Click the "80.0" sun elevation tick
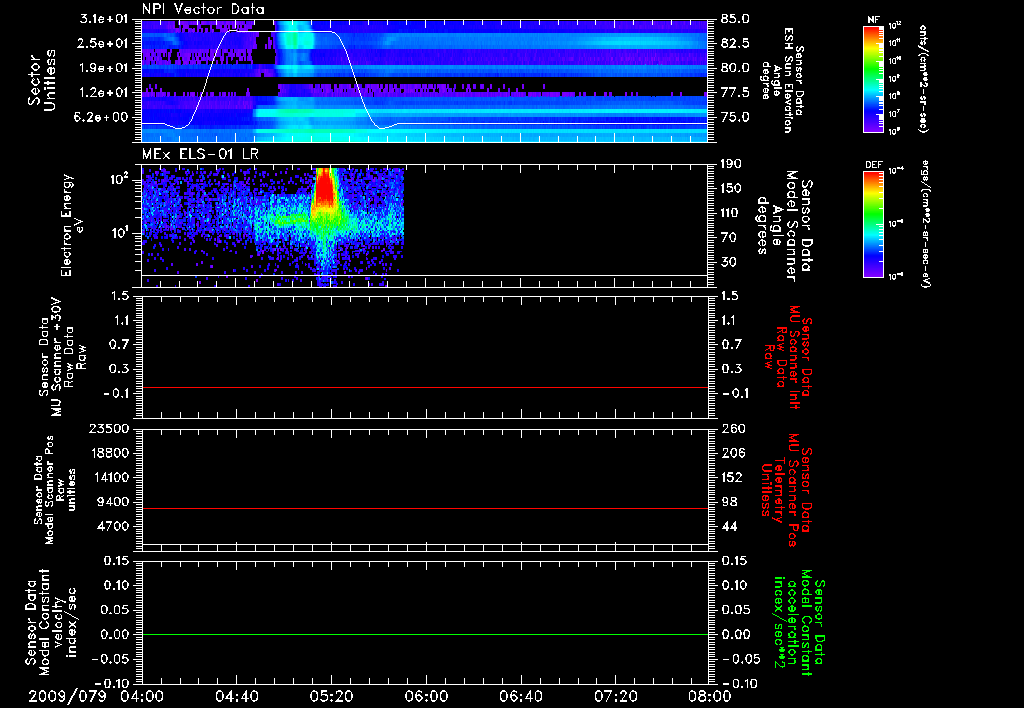 [x=735, y=68]
